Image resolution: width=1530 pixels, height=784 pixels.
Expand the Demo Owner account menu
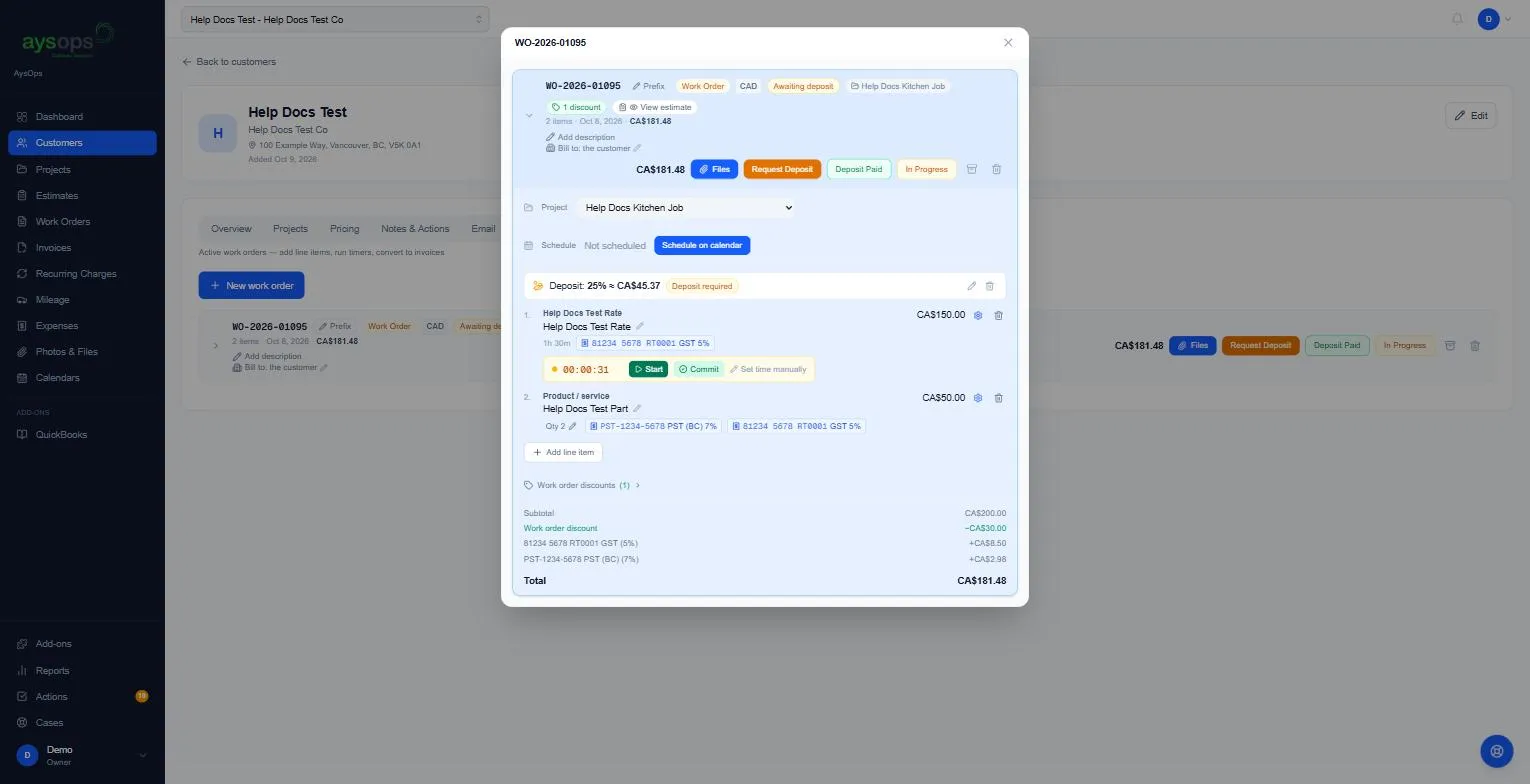[x=82, y=756]
